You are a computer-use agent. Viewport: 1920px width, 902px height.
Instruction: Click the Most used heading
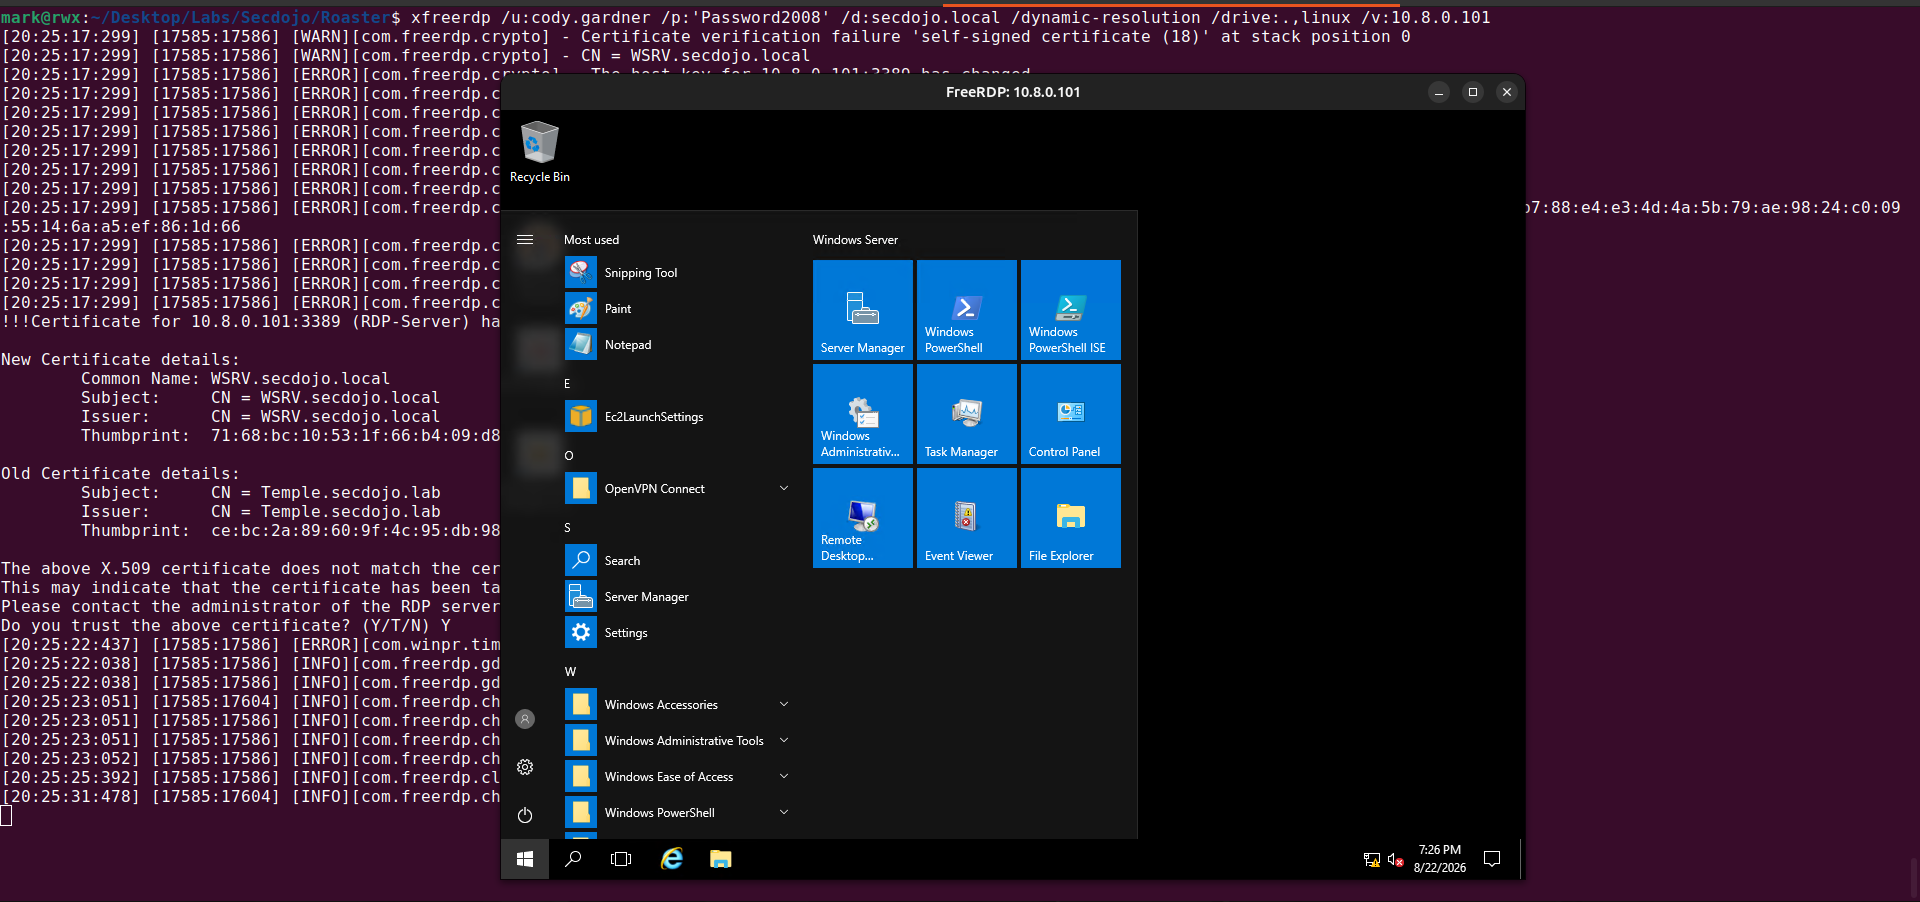pos(591,240)
